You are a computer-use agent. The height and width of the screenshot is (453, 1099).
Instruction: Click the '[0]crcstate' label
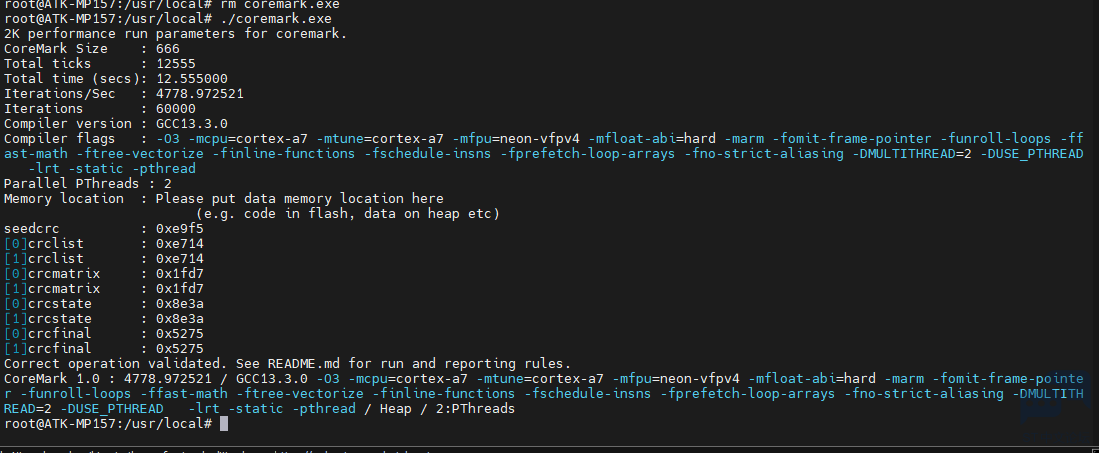(x=48, y=304)
